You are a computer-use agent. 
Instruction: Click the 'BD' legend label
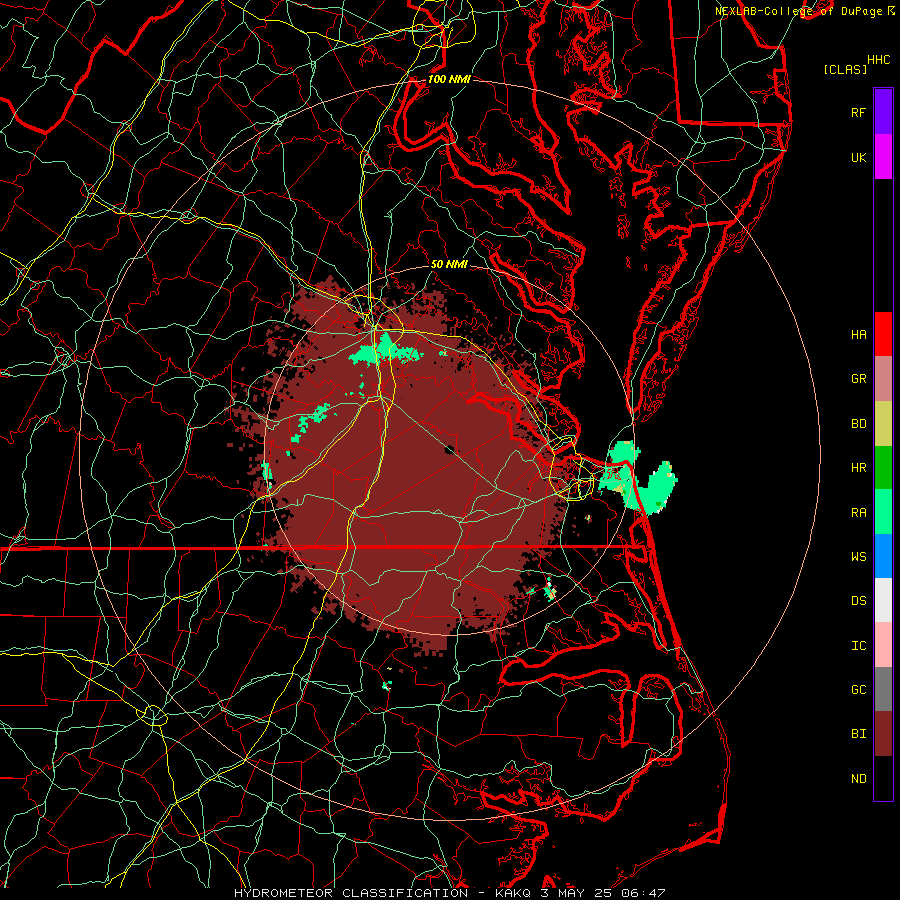coord(858,424)
